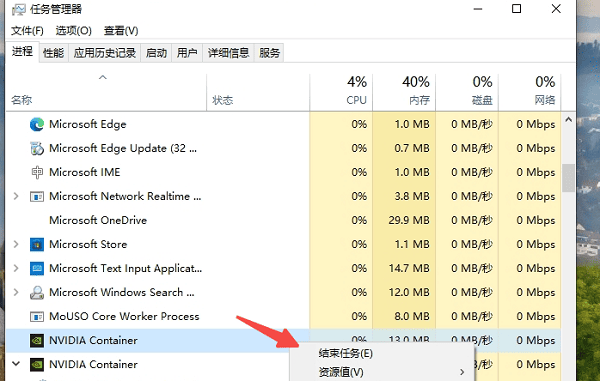Click the Microsoft Edge Update icon
600x381 pixels.
coord(37,148)
